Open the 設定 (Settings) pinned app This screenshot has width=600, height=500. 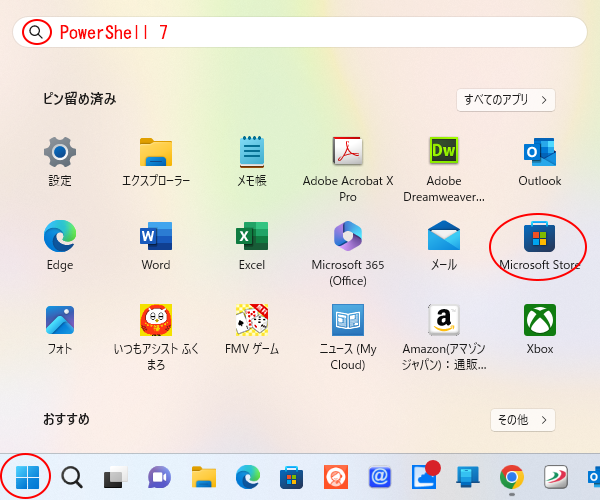tap(60, 161)
